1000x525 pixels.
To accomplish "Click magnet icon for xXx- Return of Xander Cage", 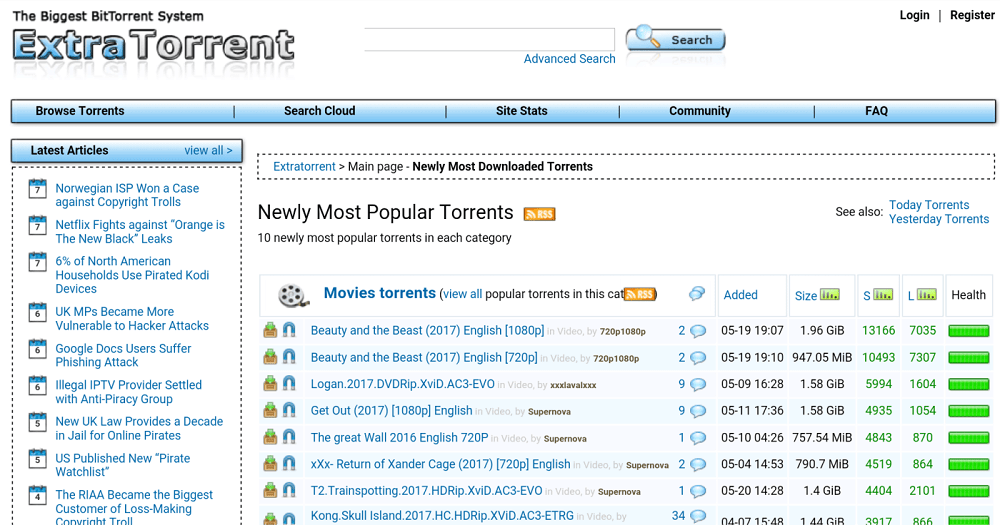I will click(289, 464).
